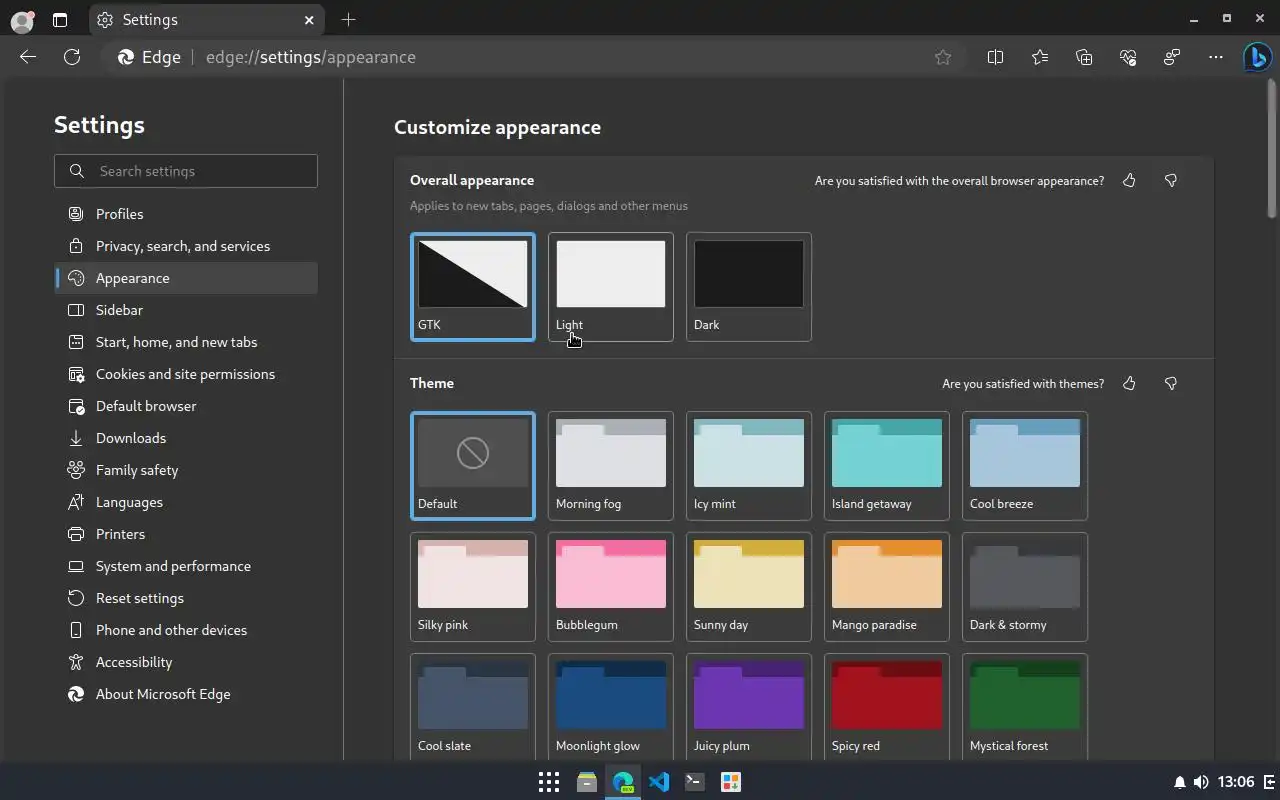This screenshot has height=800, width=1280.
Task: Open Collections icon in toolbar
Action: point(1084,57)
